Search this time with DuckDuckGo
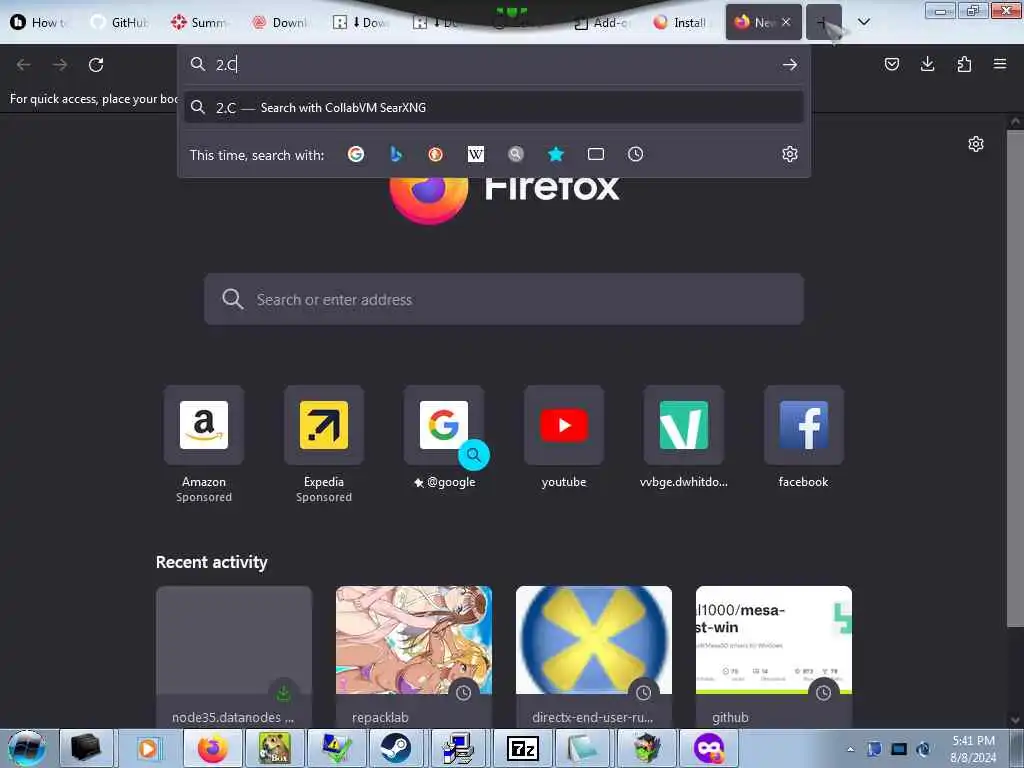This screenshot has height=768, width=1024. pos(436,154)
